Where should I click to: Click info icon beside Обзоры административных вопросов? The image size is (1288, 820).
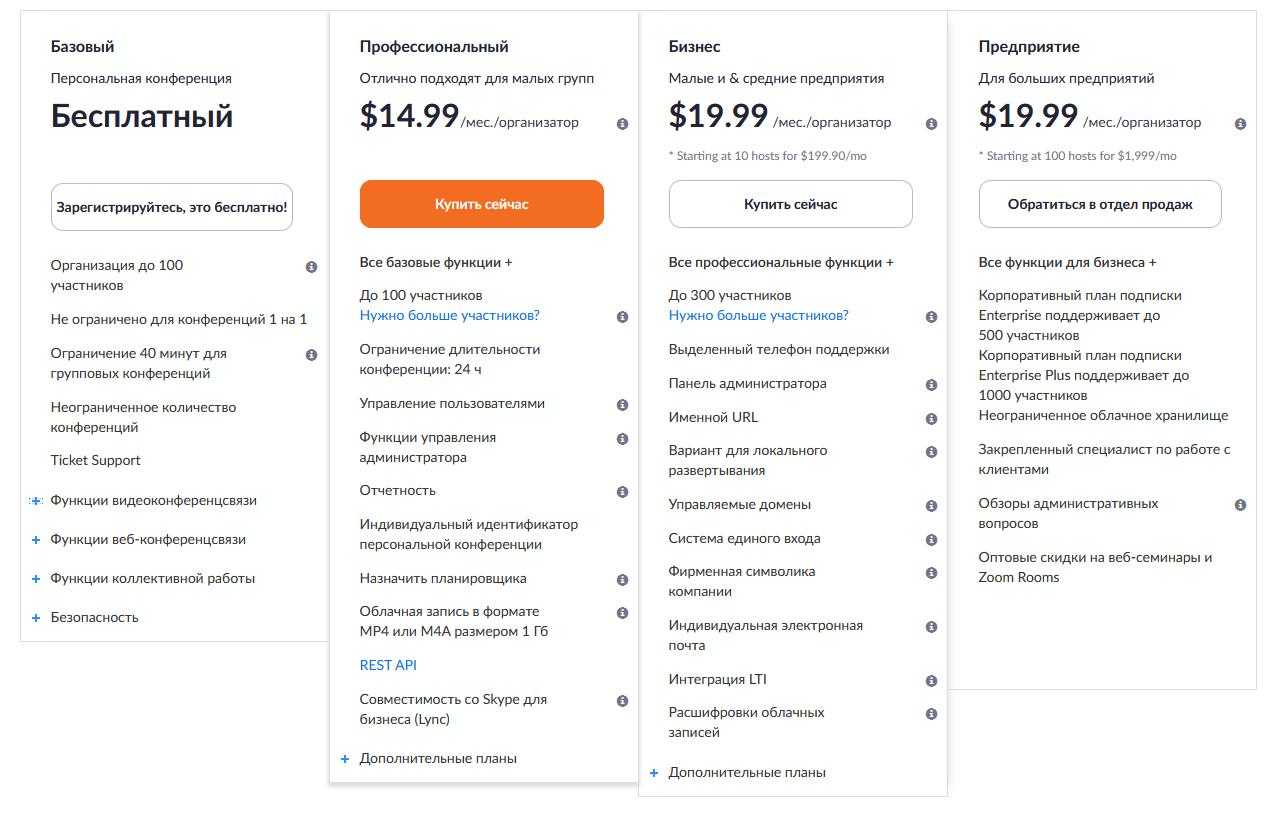(x=1240, y=505)
